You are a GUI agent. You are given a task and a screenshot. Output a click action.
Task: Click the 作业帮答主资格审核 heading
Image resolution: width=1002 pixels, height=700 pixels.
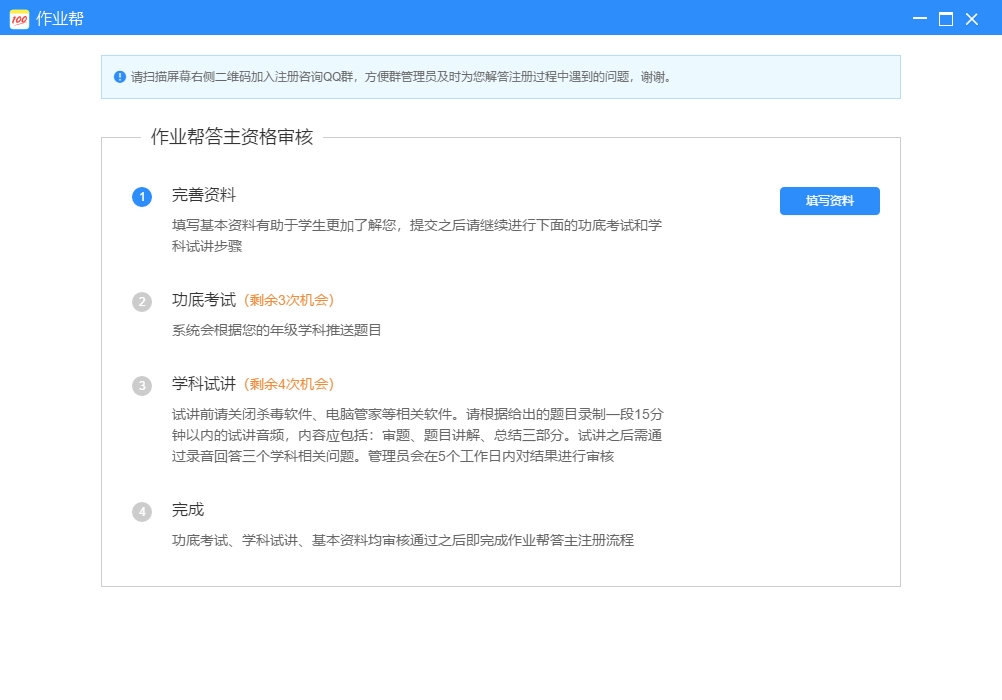click(x=232, y=138)
